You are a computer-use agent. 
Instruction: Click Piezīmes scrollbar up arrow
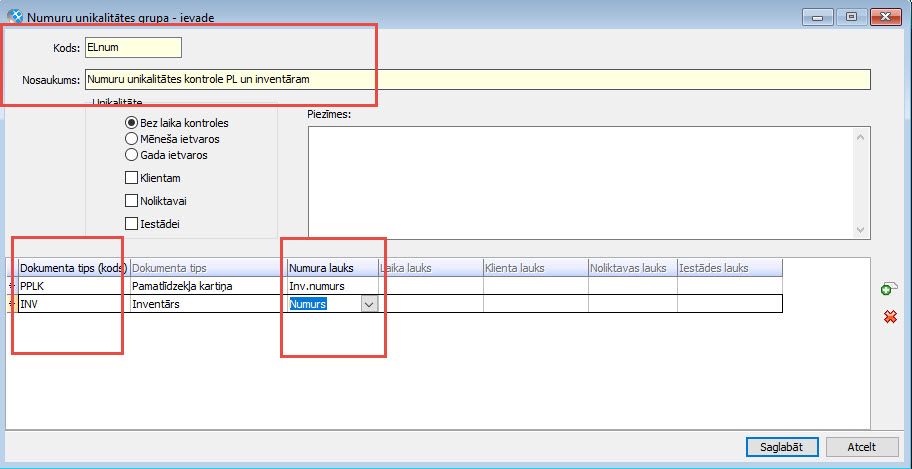[x=861, y=137]
